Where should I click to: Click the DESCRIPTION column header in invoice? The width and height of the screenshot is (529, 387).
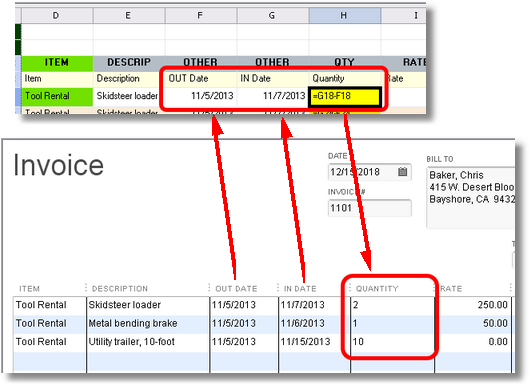pyautogui.click(x=120, y=289)
